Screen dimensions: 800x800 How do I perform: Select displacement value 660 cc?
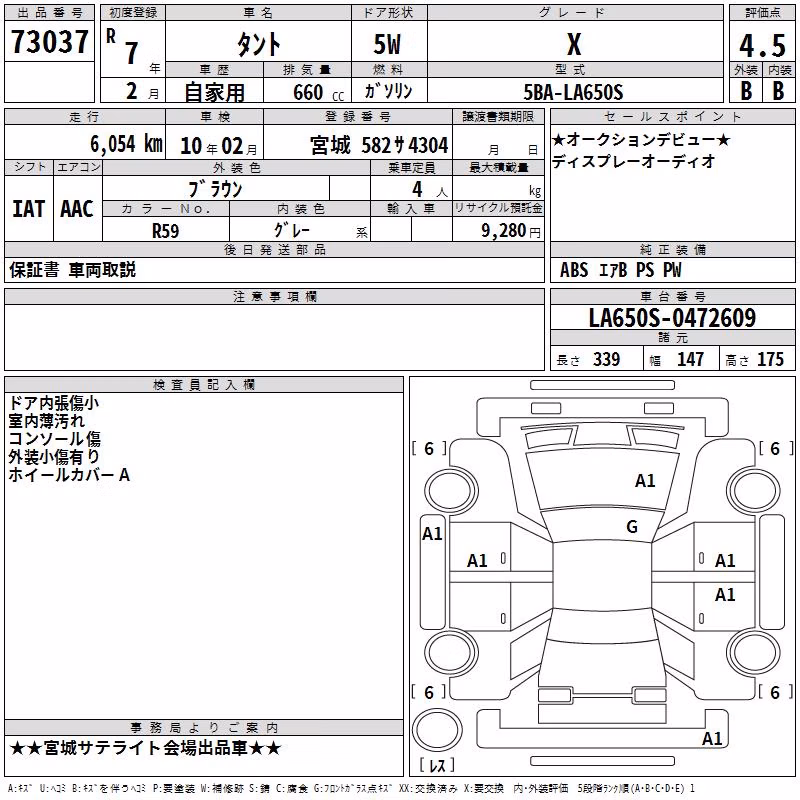point(318,93)
